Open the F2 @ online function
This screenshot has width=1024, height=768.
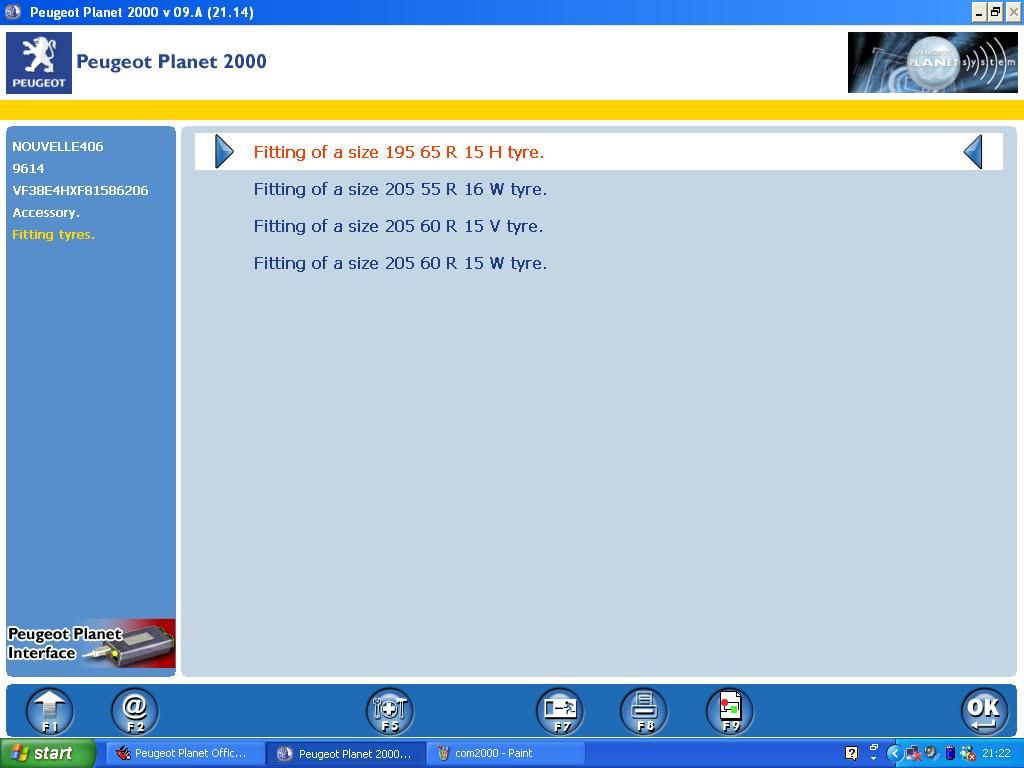pos(135,711)
